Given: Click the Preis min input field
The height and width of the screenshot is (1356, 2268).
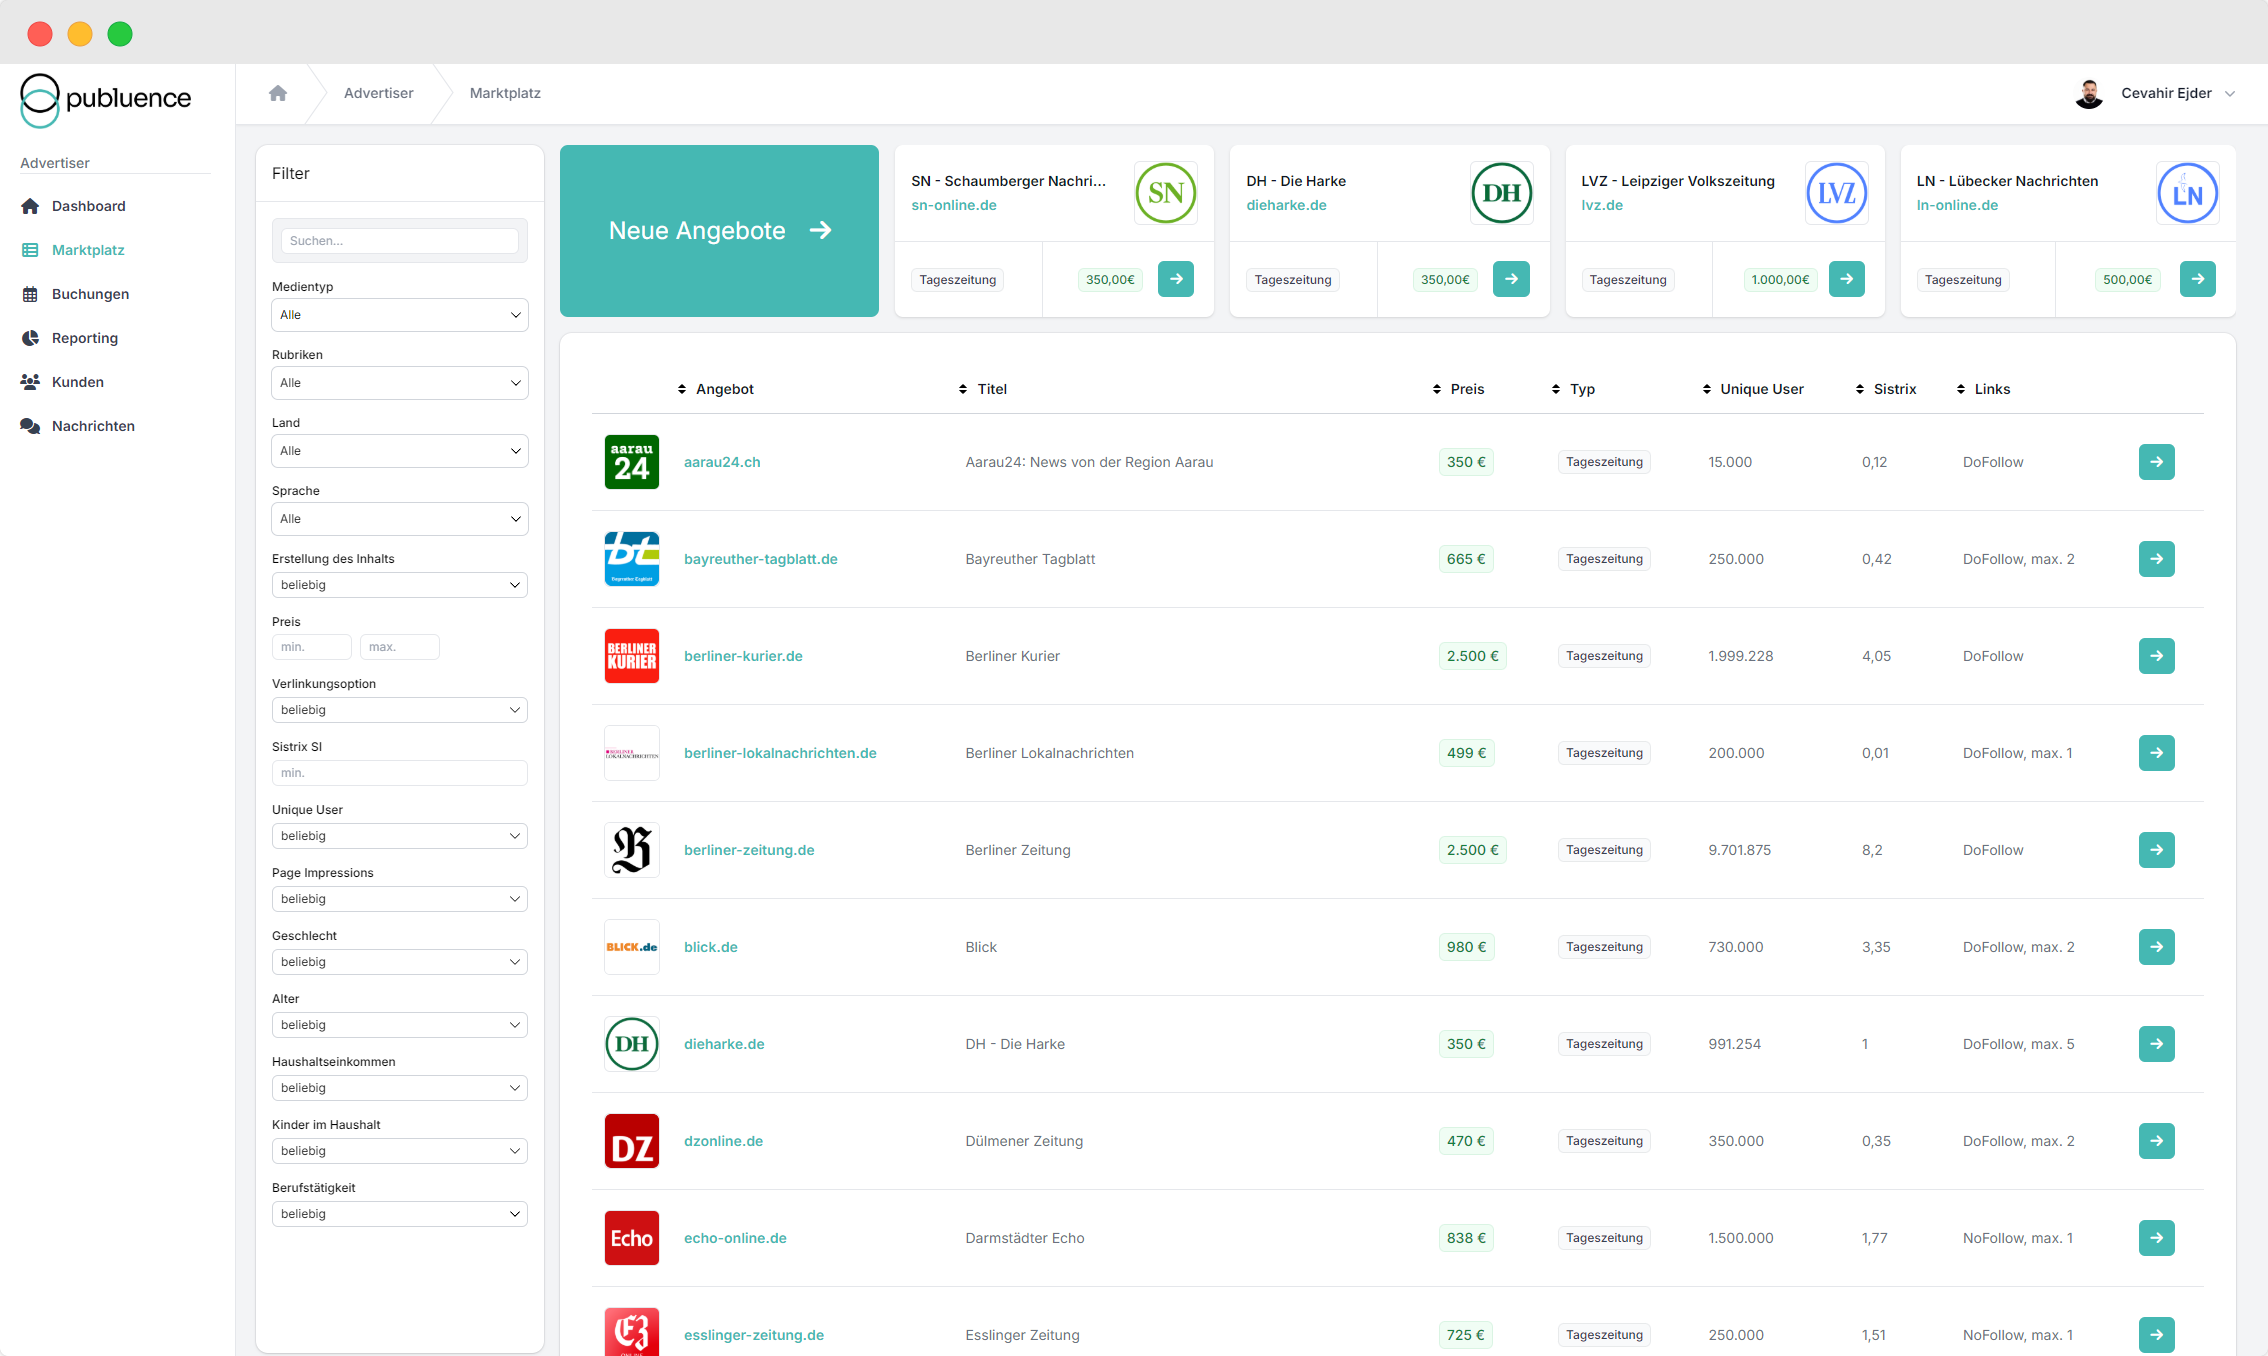Looking at the screenshot, I should pyautogui.click(x=311, y=647).
